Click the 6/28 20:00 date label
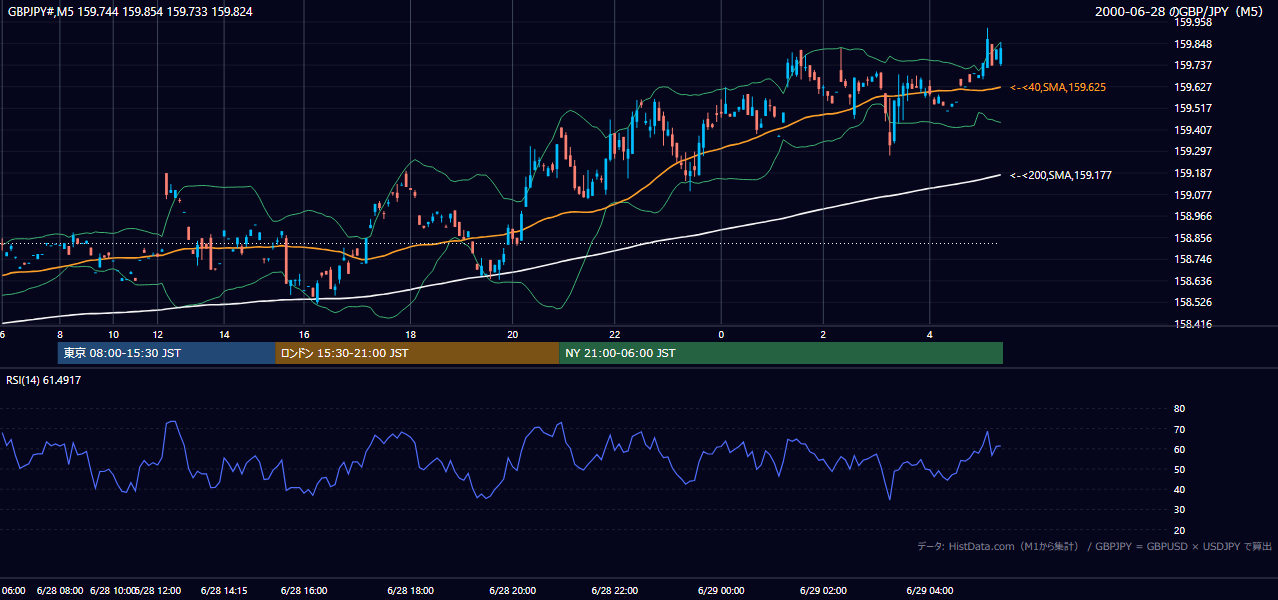Image resolution: width=1278 pixels, height=600 pixels. (x=512, y=591)
